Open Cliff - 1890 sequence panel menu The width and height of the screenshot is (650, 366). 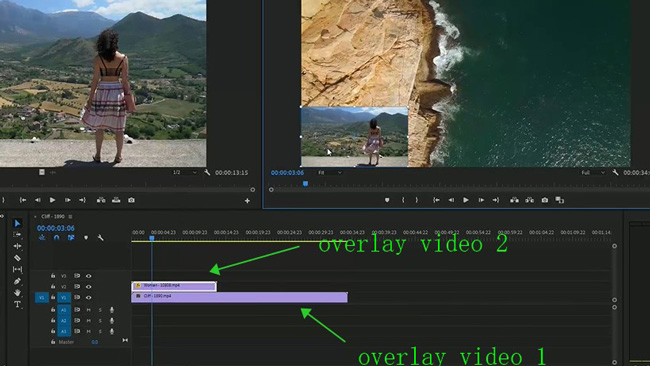(x=70, y=217)
